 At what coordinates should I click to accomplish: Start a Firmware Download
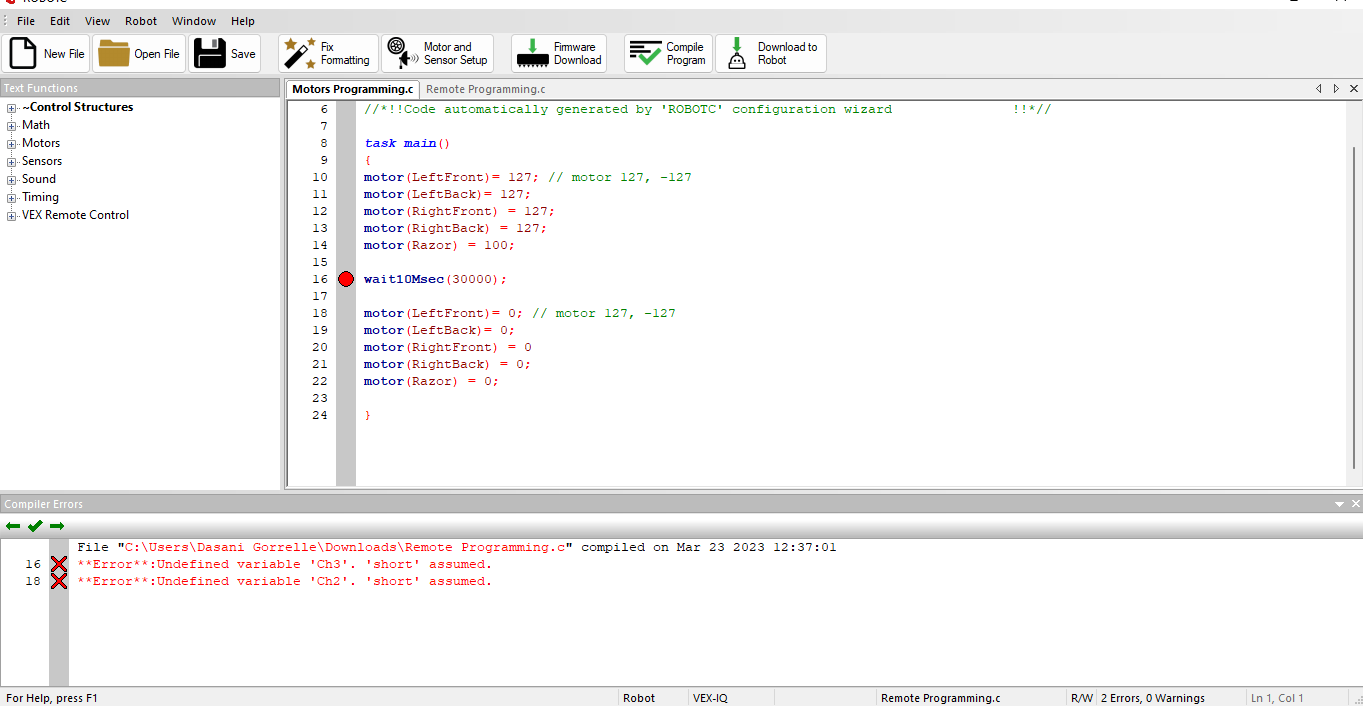click(559, 53)
